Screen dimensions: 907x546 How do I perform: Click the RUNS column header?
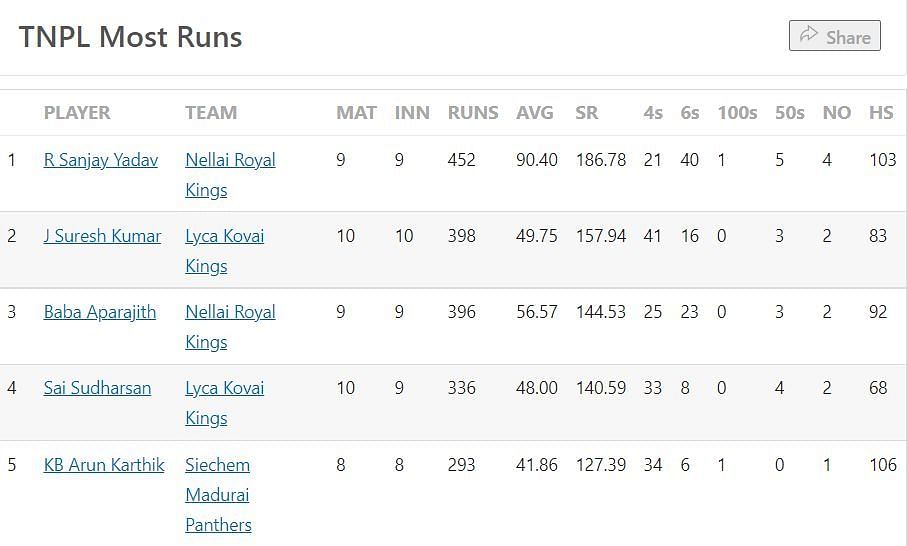[473, 113]
